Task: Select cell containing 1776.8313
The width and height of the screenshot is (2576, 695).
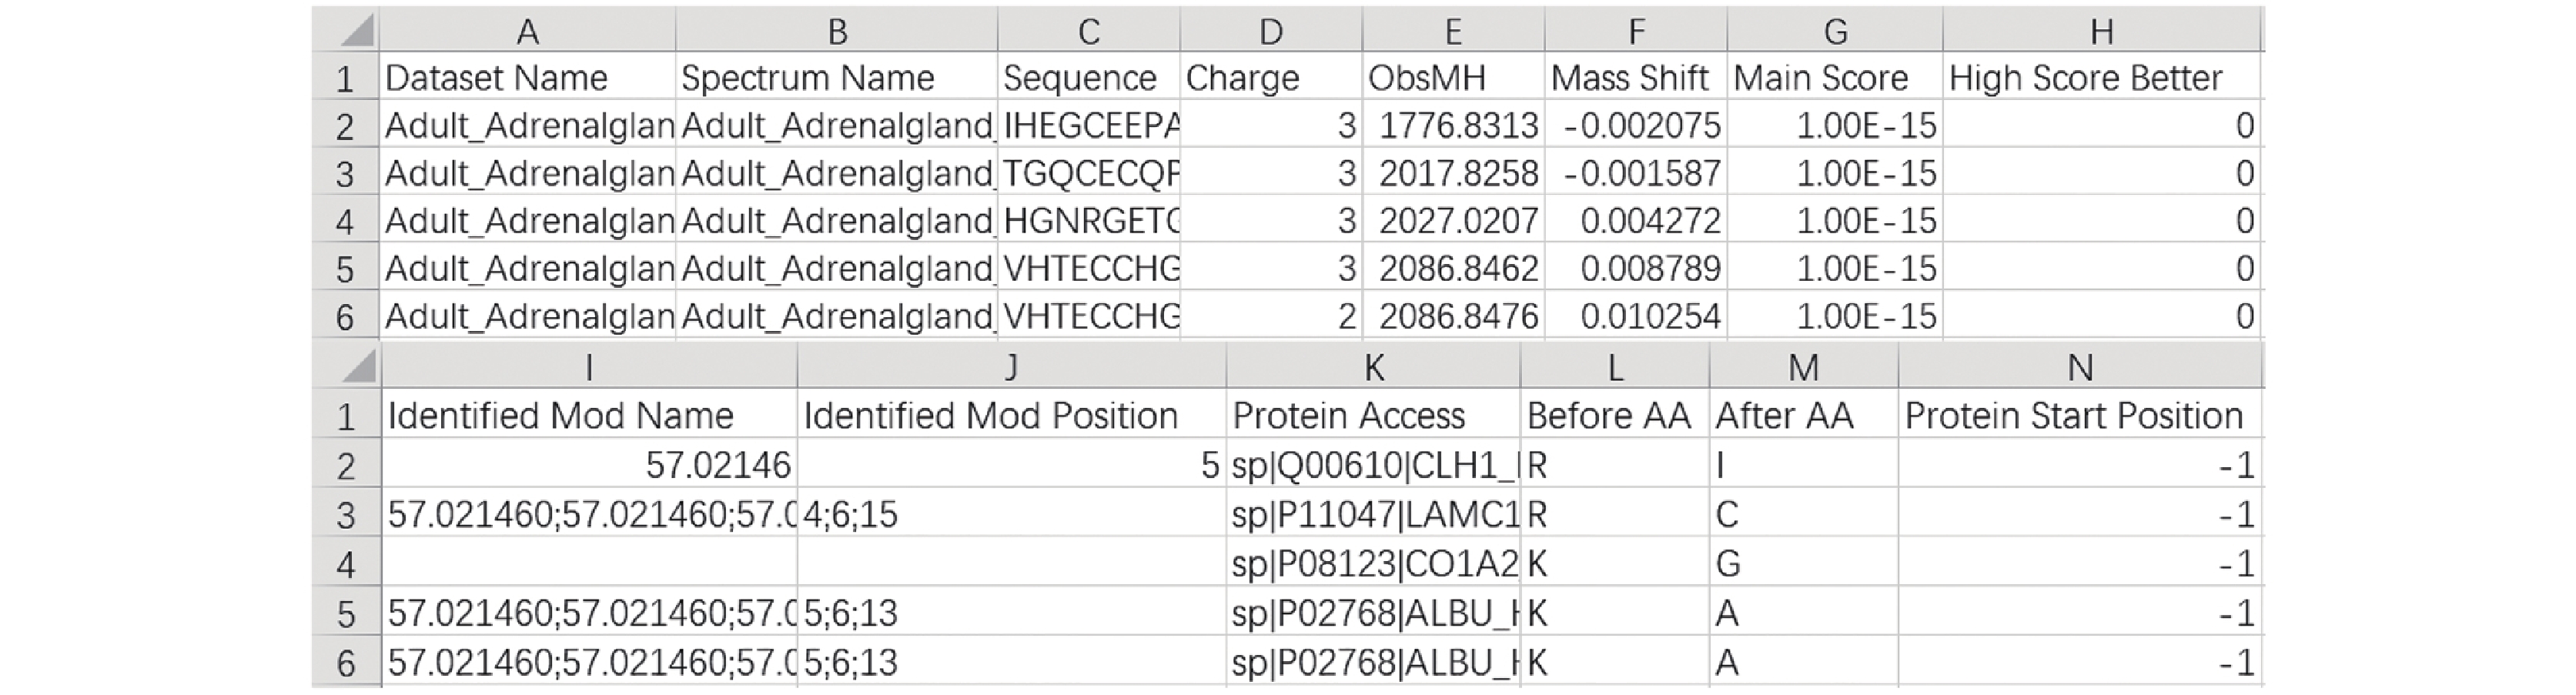Action: 1453,125
